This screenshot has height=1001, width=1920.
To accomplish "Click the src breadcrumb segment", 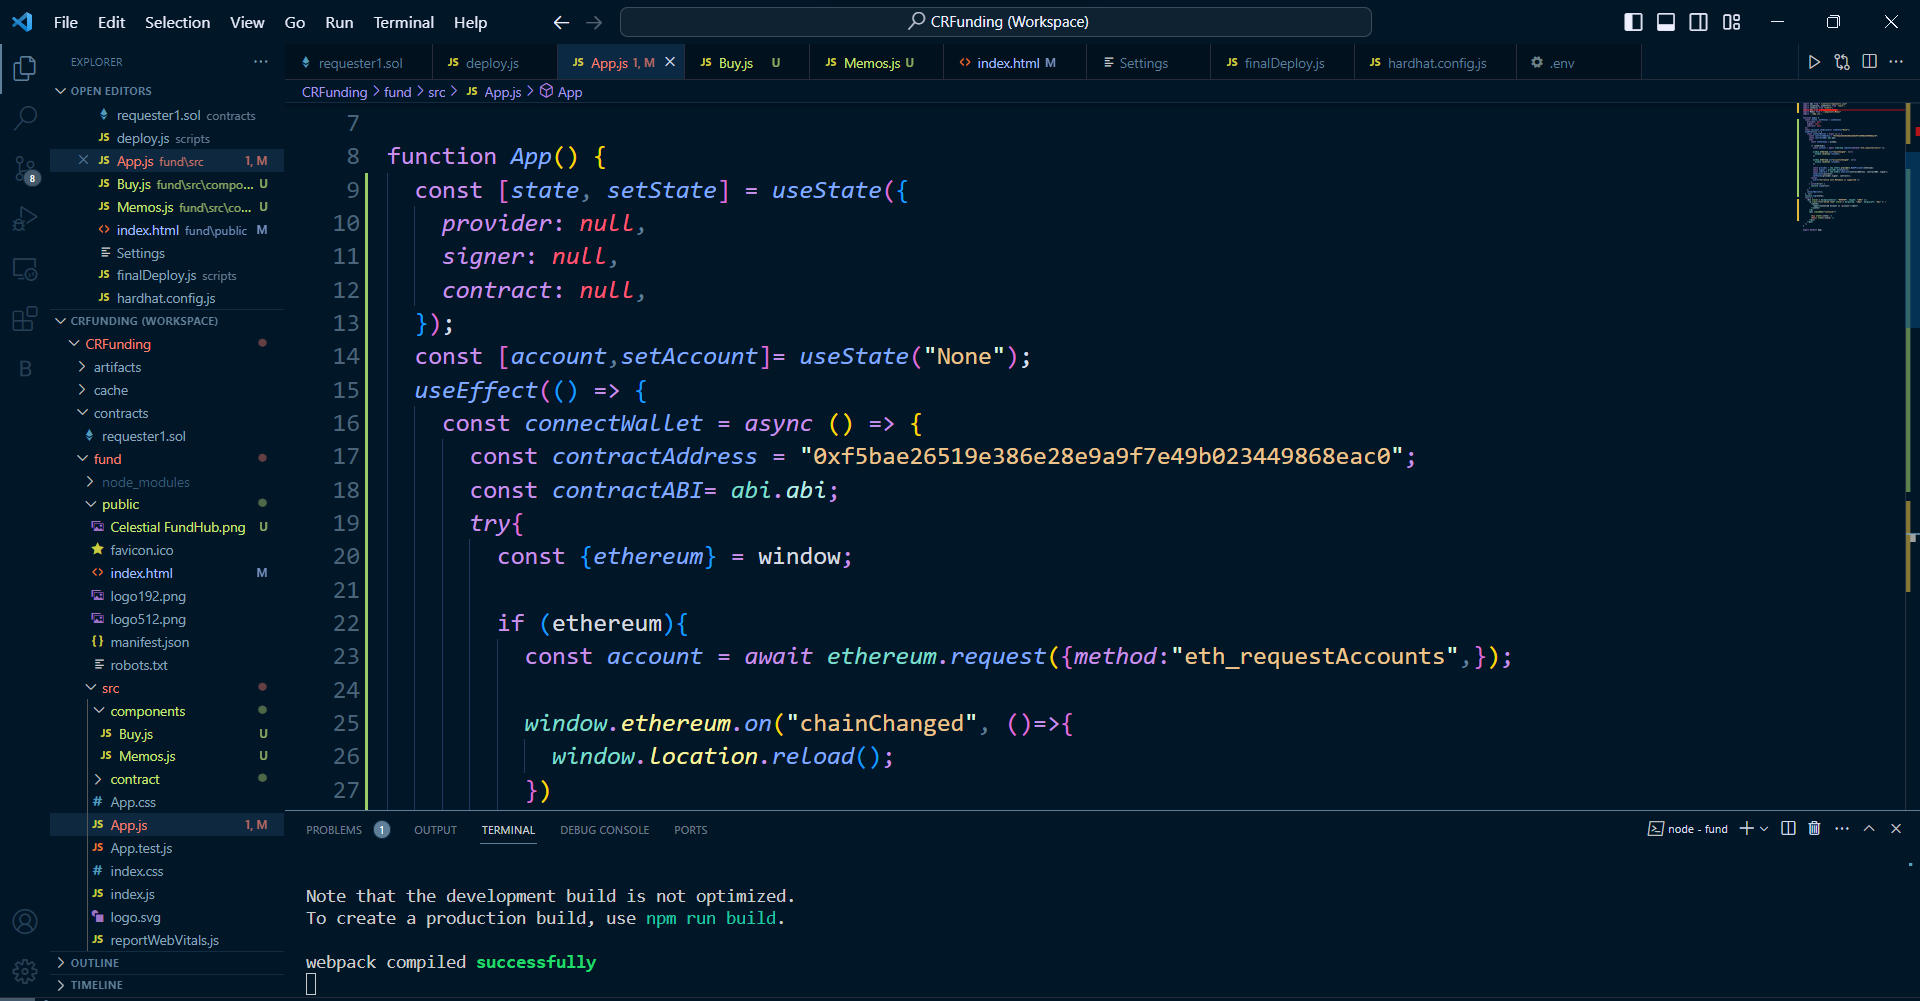I will point(436,92).
